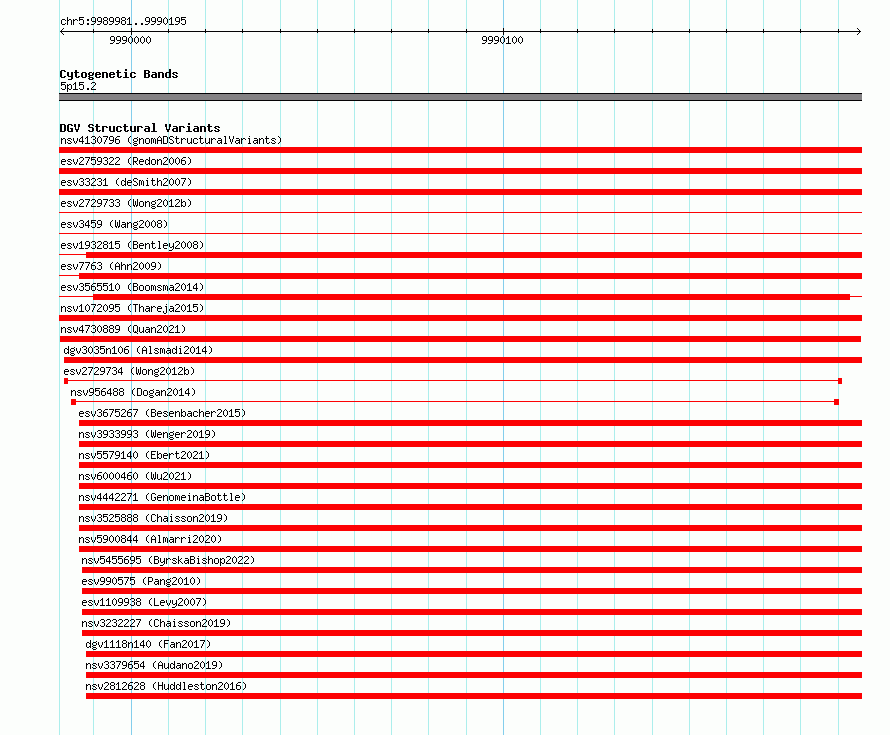Image resolution: width=890 pixels, height=735 pixels.
Task: Click the gray 5p15.2 cytogenetic band bar
Action: coord(460,97)
